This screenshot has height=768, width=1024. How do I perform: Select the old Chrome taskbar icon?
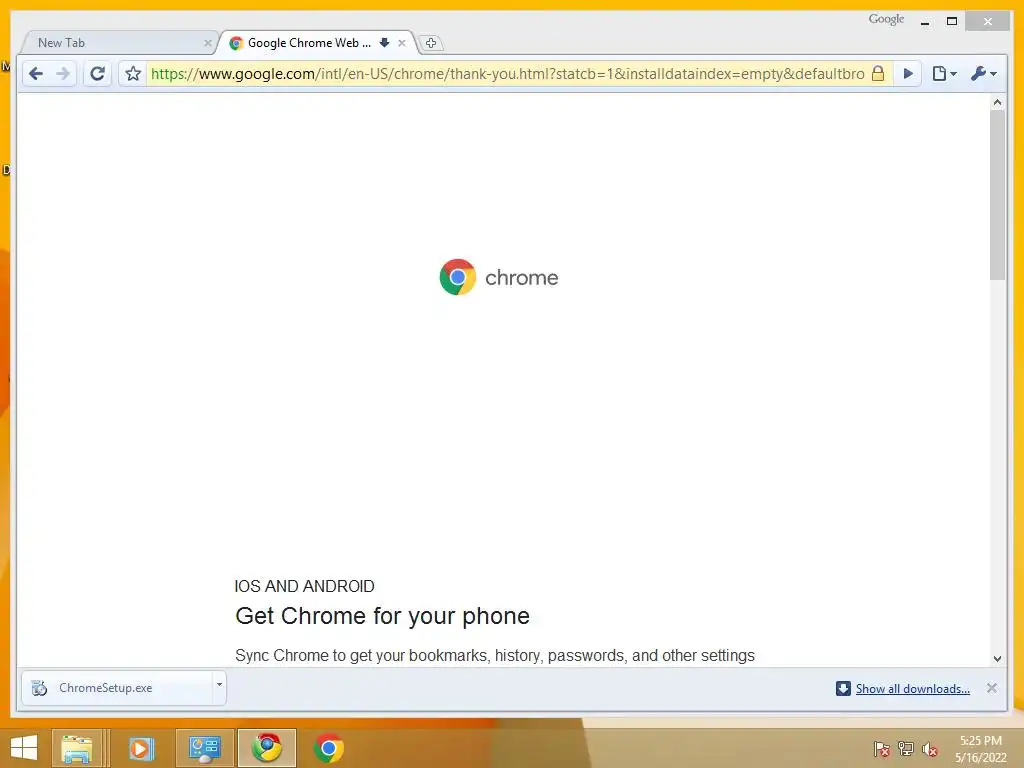point(267,748)
